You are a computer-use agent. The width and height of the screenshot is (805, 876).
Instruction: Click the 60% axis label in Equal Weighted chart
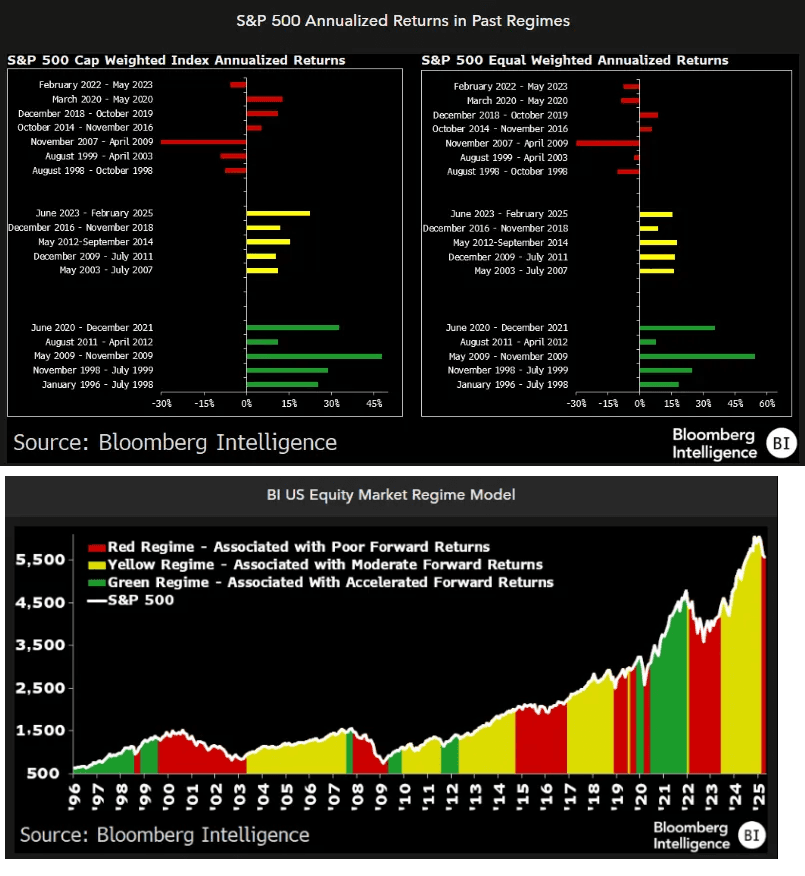coord(767,404)
